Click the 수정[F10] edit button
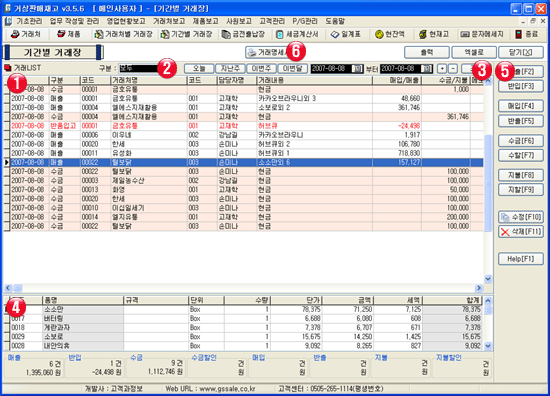 [x=521, y=217]
